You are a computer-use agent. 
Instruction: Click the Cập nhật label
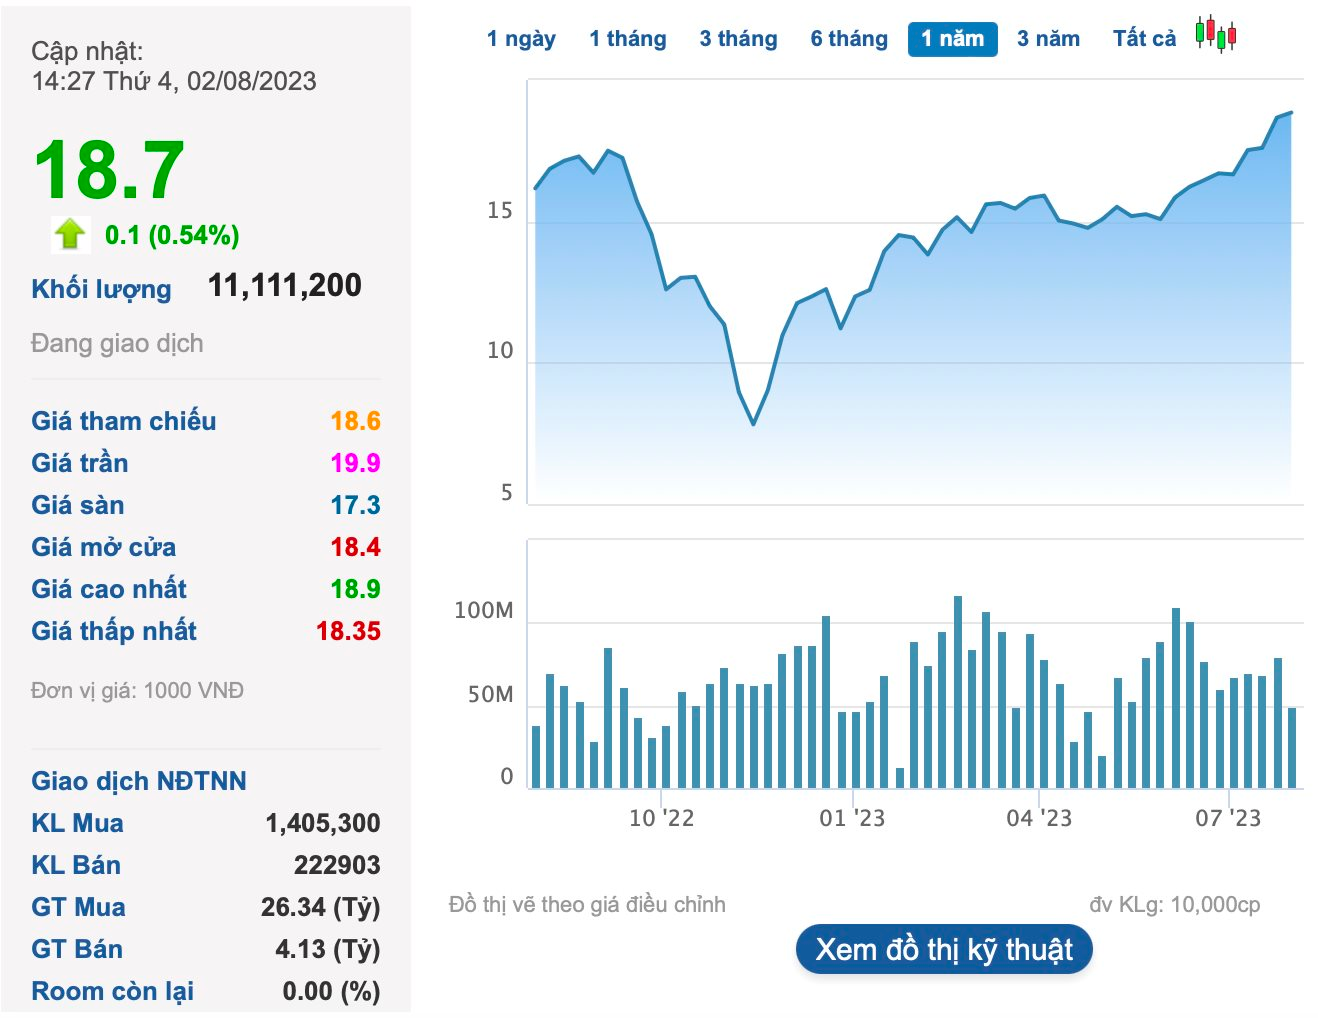(87, 52)
